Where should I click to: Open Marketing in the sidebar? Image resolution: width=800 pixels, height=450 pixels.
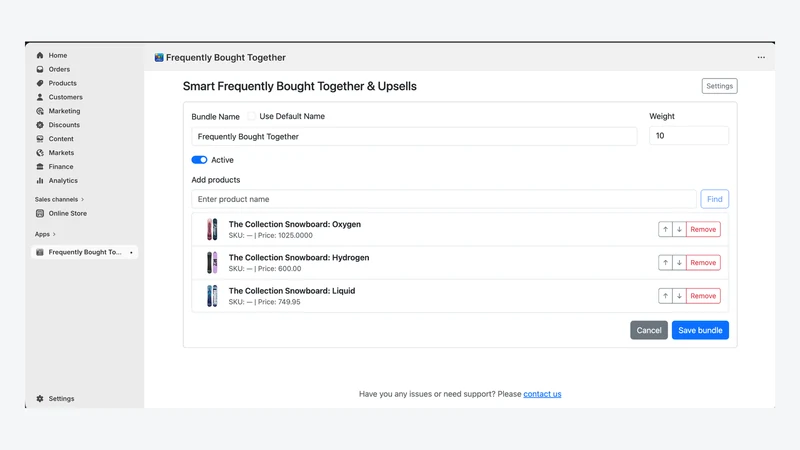point(64,111)
